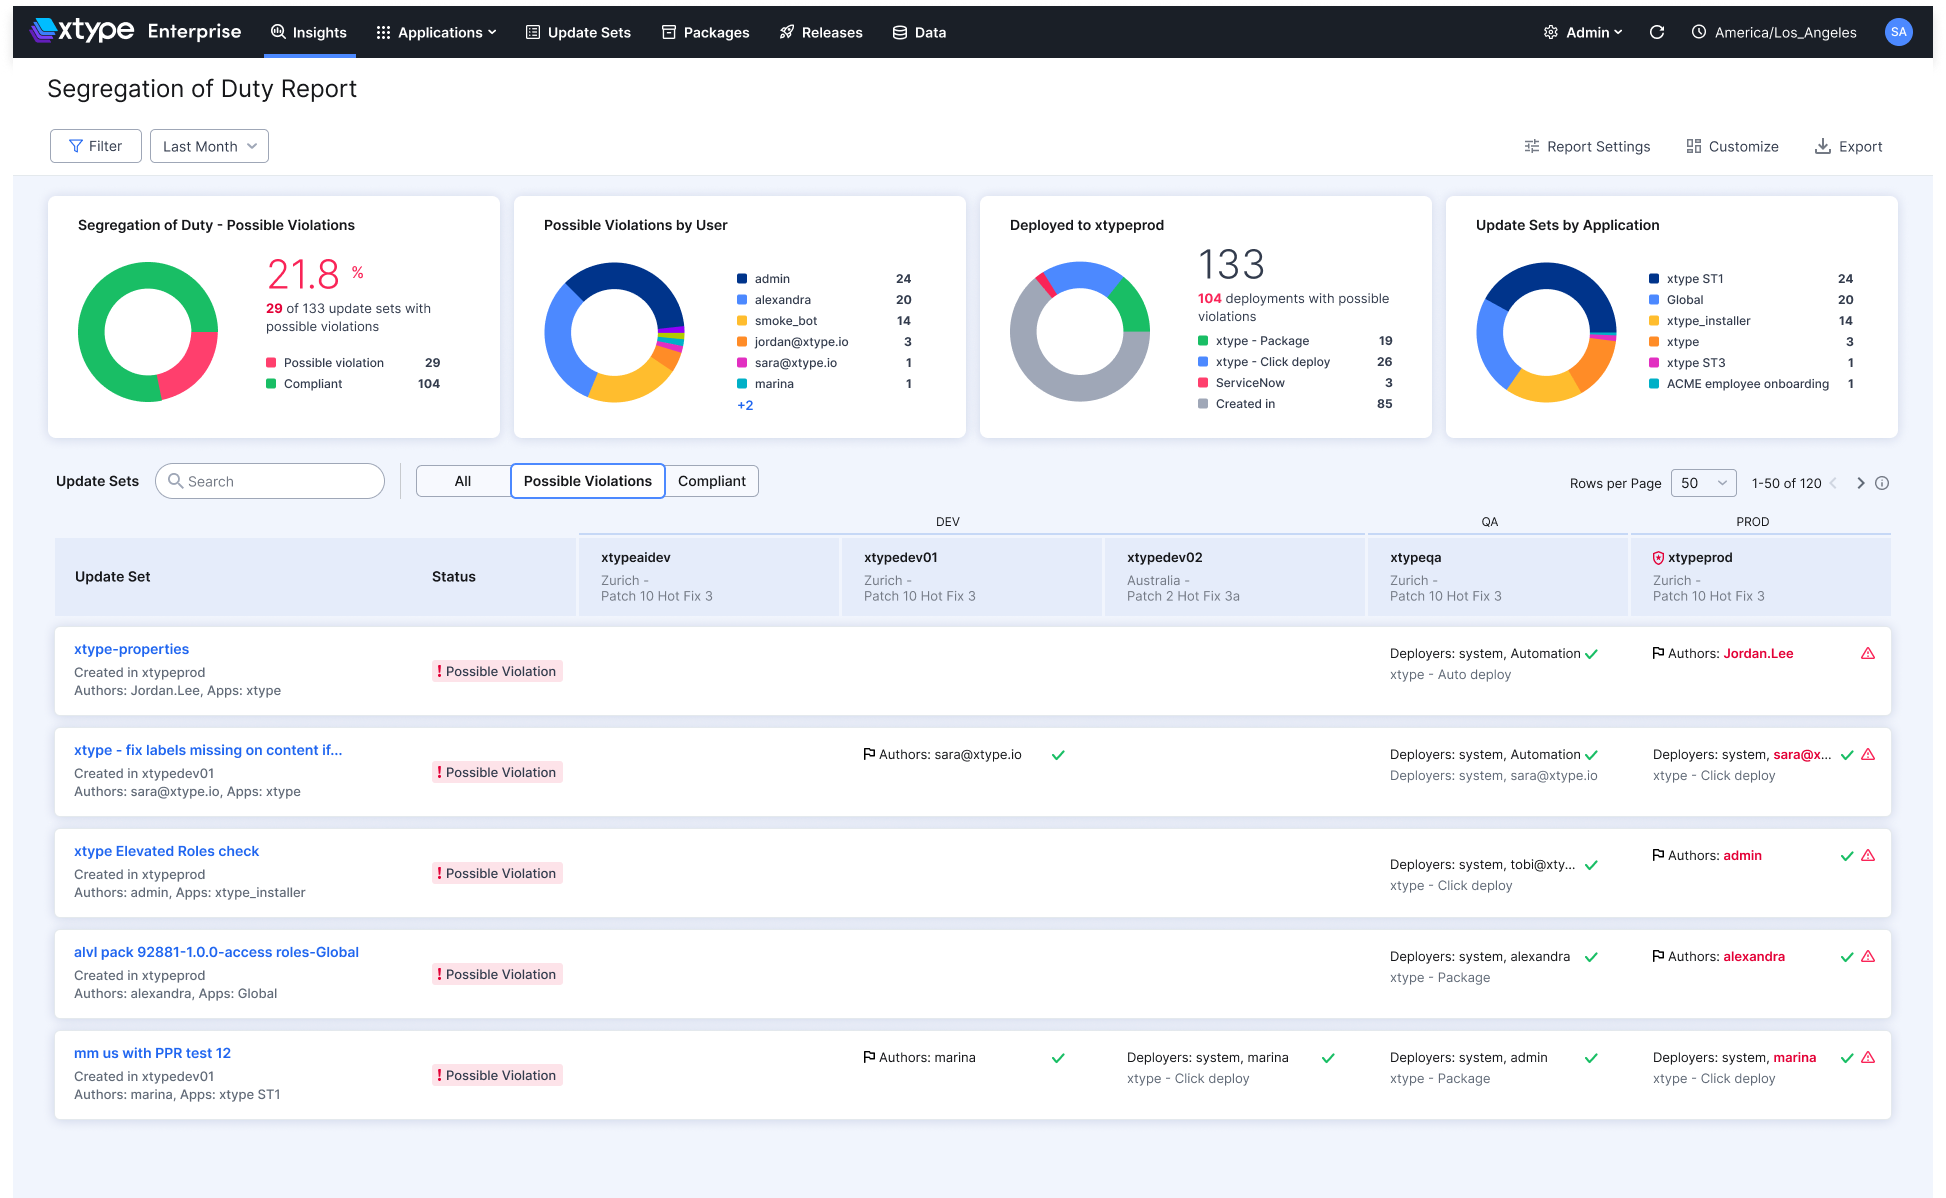Open xtype Elevated Roles check link

[x=166, y=851]
